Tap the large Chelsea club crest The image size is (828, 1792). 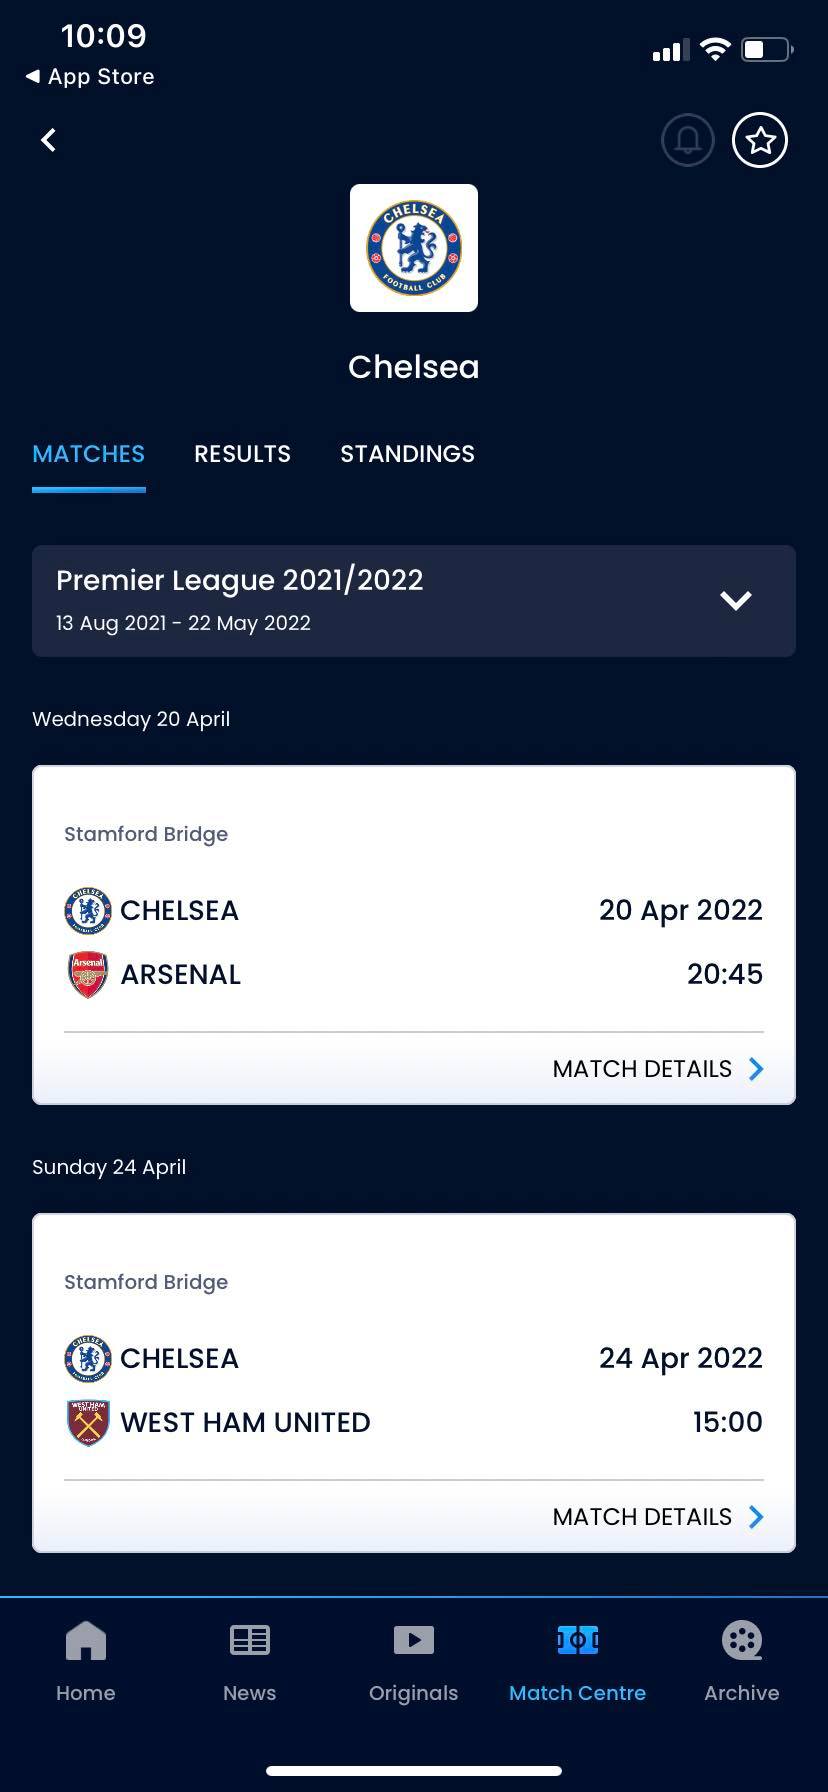414,248
